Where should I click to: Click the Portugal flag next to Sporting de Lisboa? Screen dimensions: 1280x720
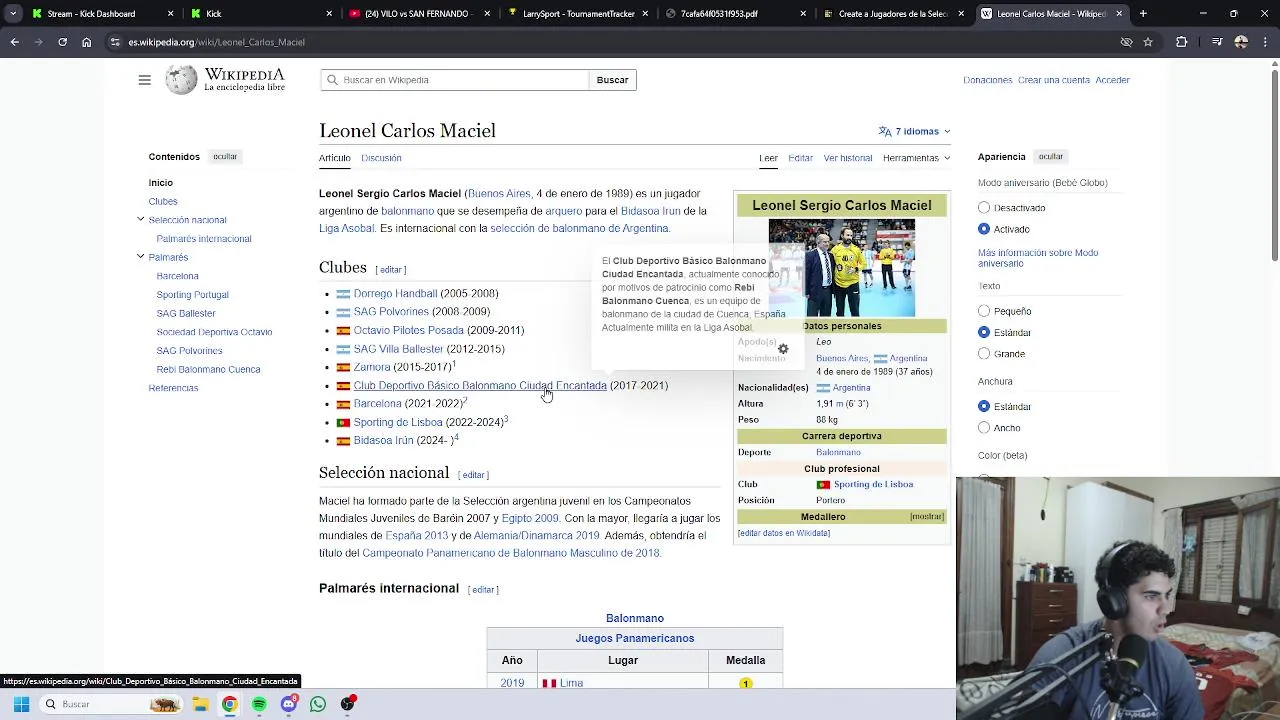point(343,422)
